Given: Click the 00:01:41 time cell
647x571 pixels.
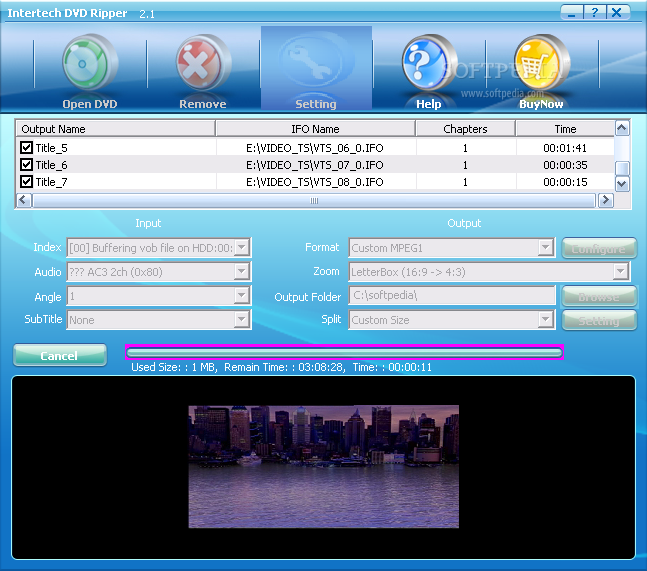Looking at the screenshot, I should point(565,148).
